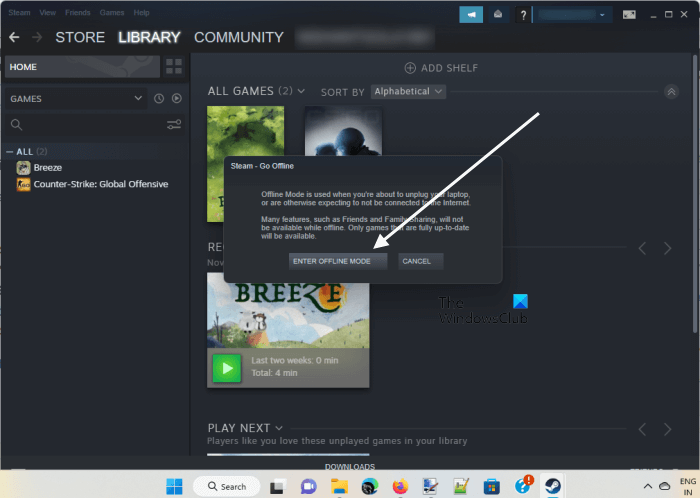Open Microsoft Store from the taskbar
Viewport: 700px width, 498px height.
click(x=492, y=486)
